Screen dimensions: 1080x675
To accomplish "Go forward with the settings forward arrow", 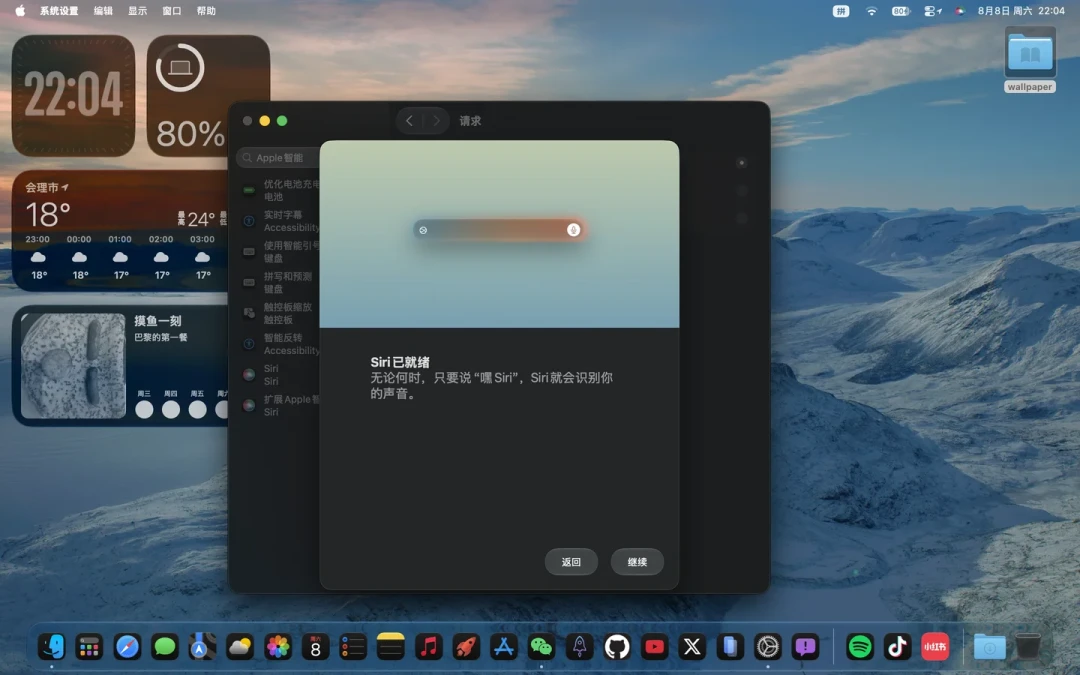I will [x=436, y=121].
